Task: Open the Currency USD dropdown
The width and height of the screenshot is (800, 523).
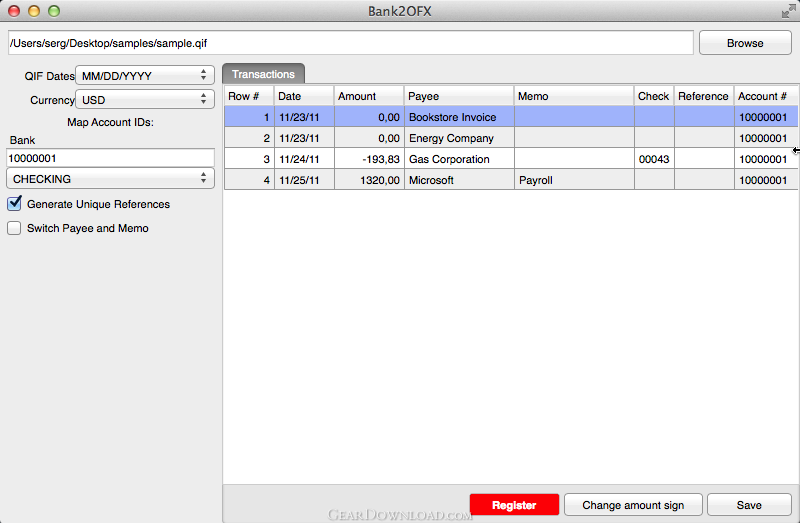Action: point(145,99)
